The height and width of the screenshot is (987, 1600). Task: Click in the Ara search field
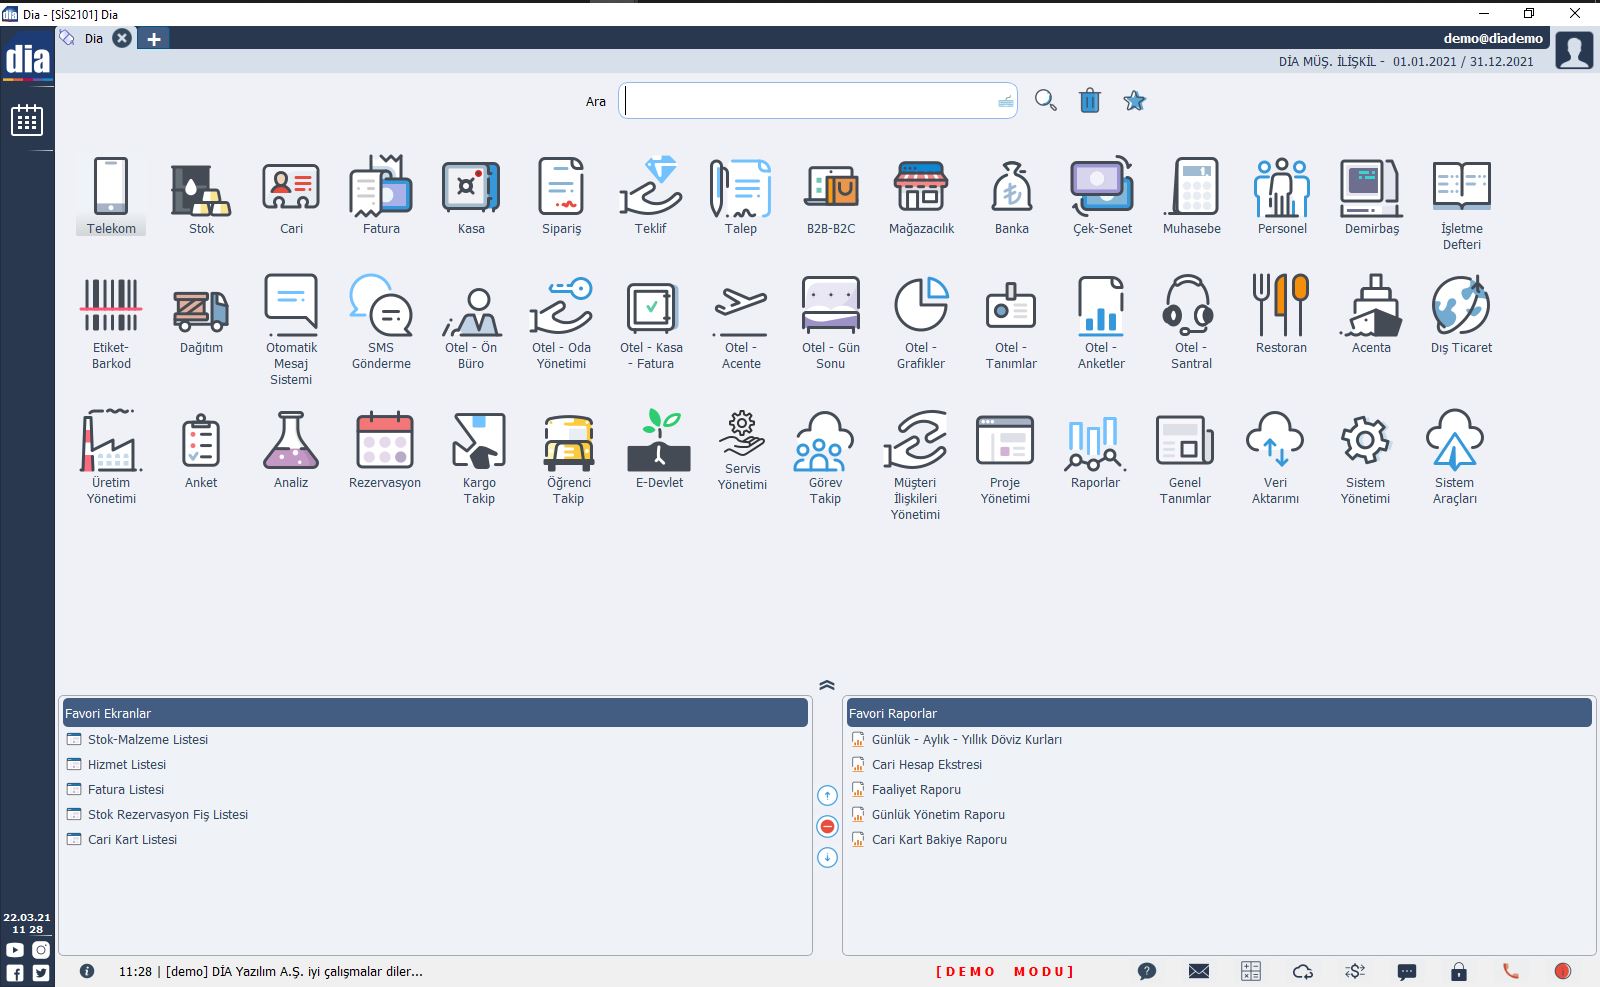click(x=810, y=101)
